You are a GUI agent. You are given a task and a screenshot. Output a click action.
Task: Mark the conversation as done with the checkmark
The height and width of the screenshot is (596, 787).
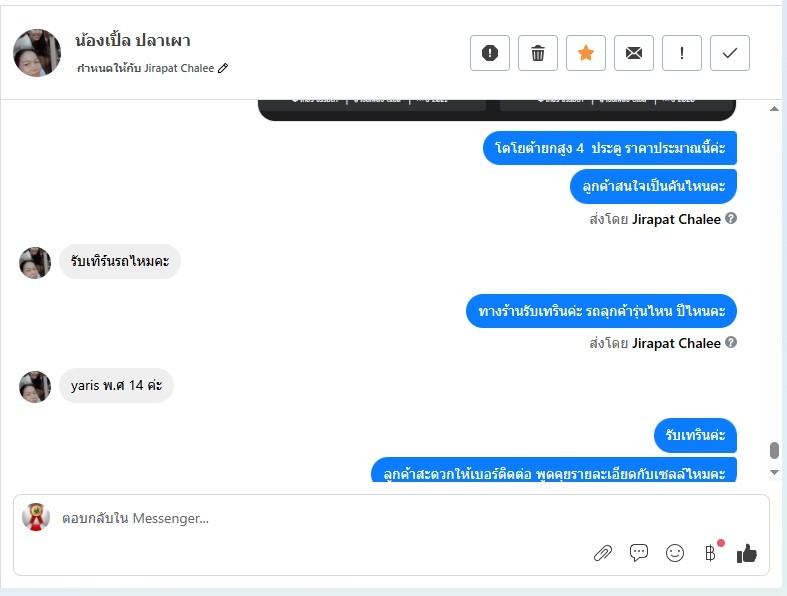click(730, 53)
